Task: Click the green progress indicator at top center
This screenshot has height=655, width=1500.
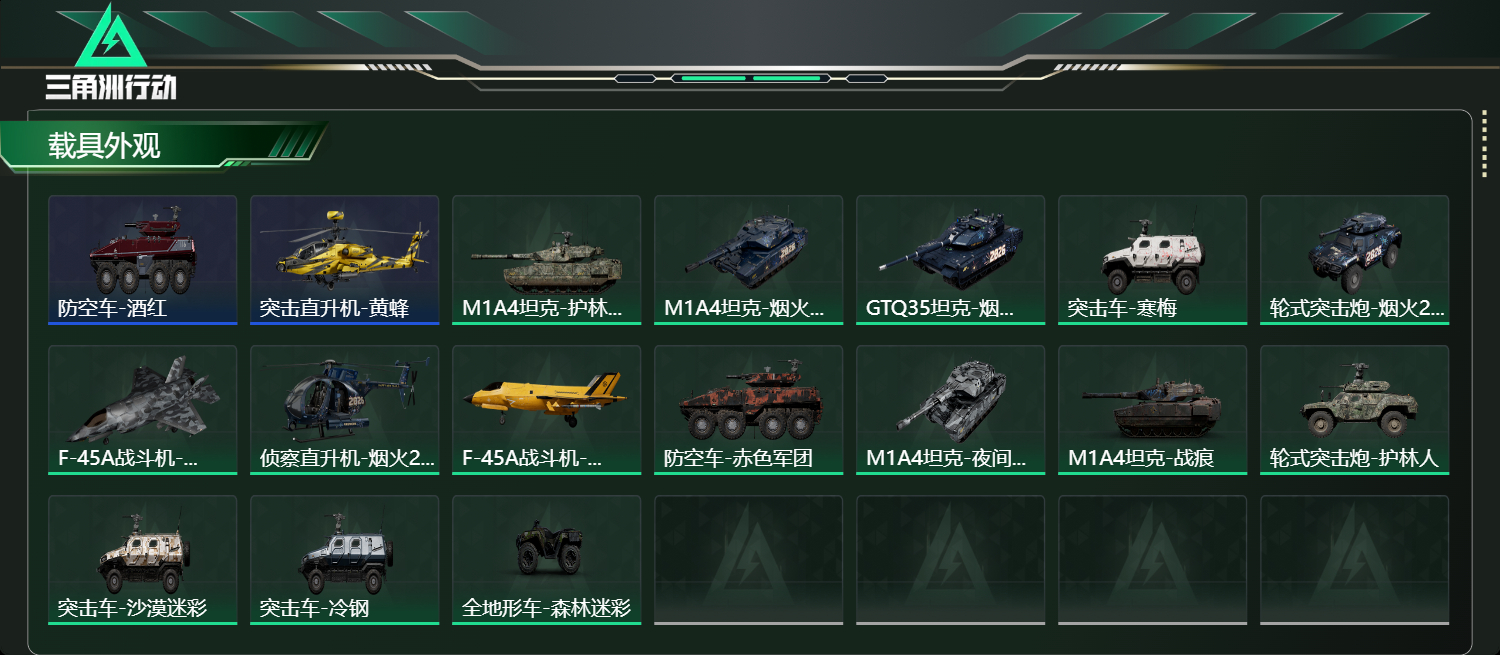Action: tap(751, 78)
